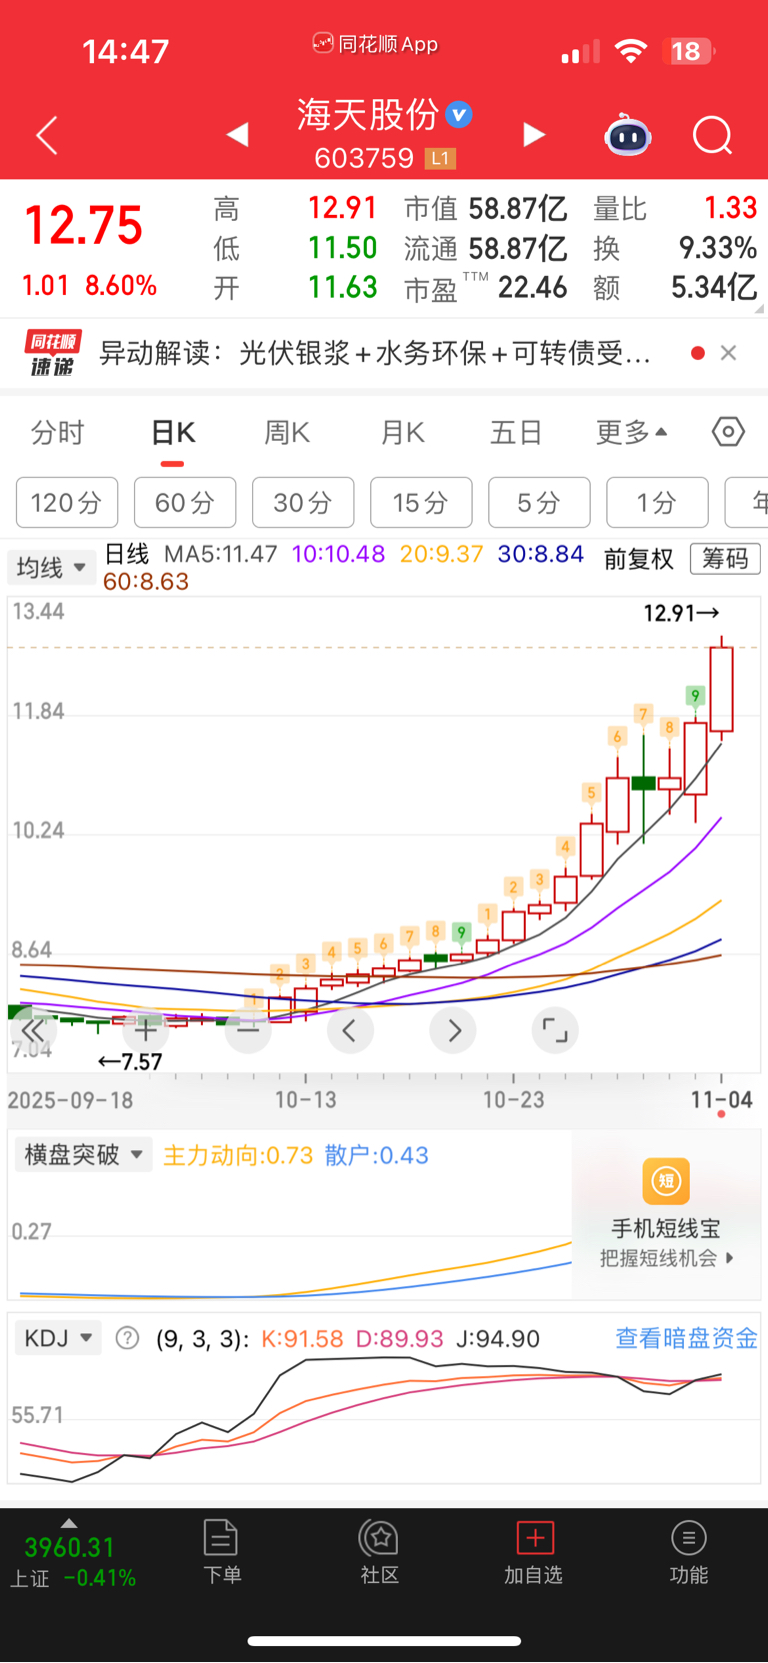Tap the double left arrow on the chart

pos(32,1031)
